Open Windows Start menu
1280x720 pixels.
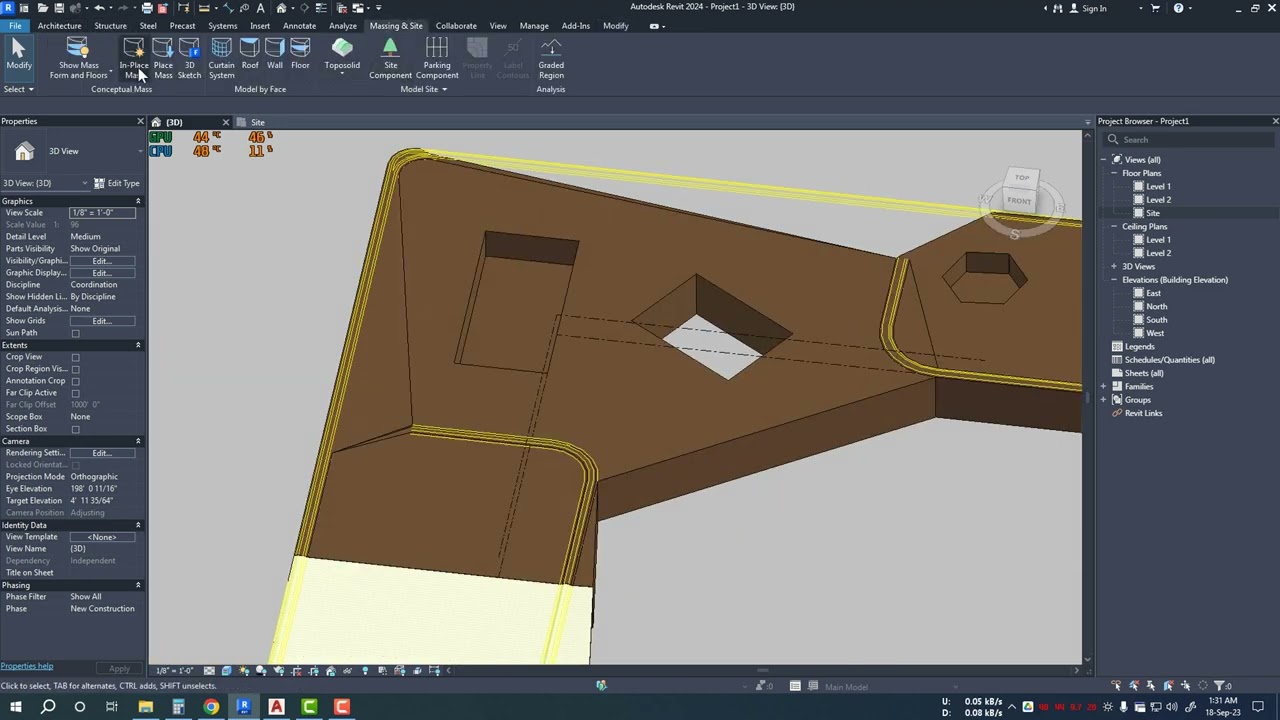(x=15, y=707)
